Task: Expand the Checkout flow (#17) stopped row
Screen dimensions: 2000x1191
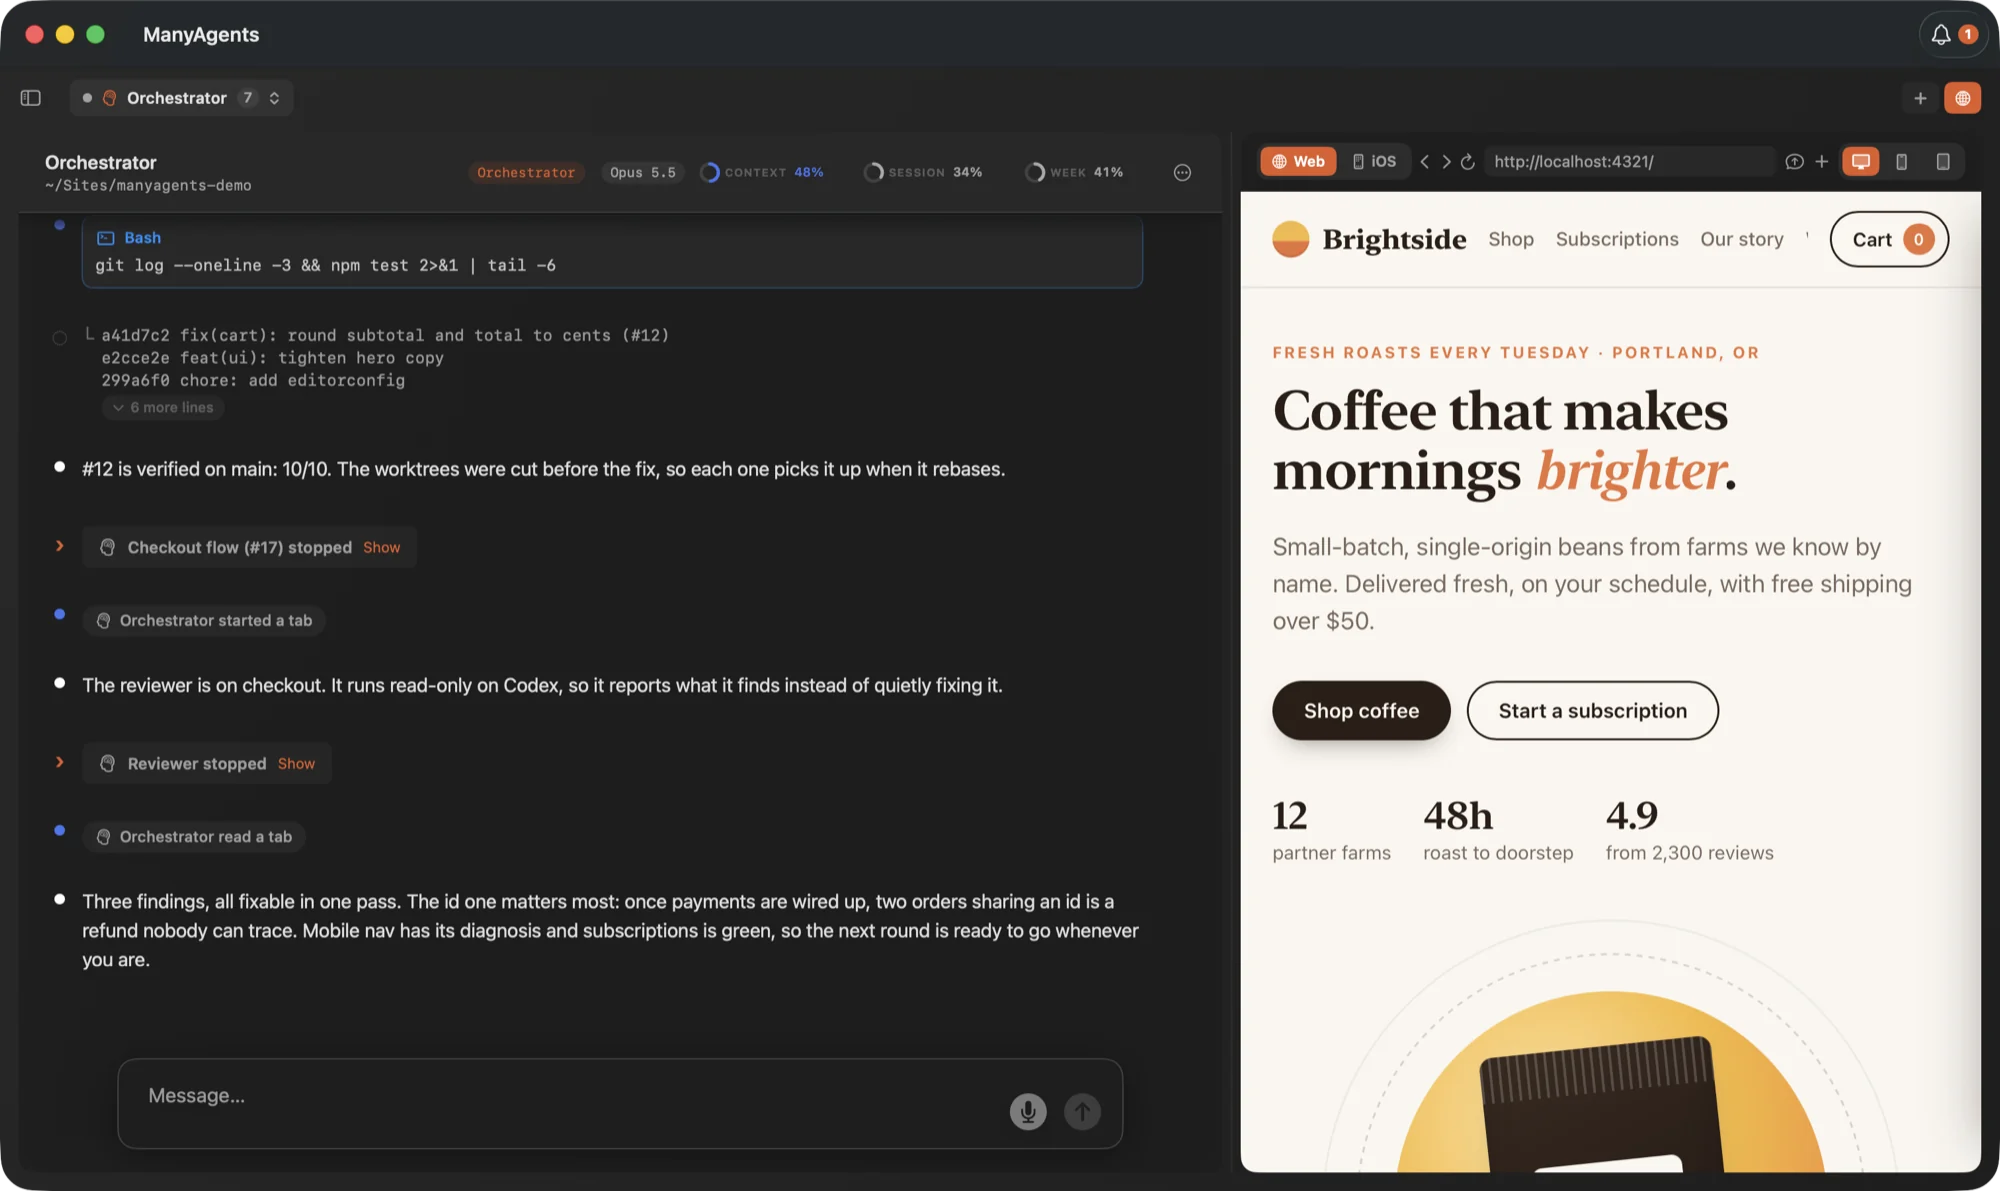Action: pyautogui.click(x=60, y=546)
